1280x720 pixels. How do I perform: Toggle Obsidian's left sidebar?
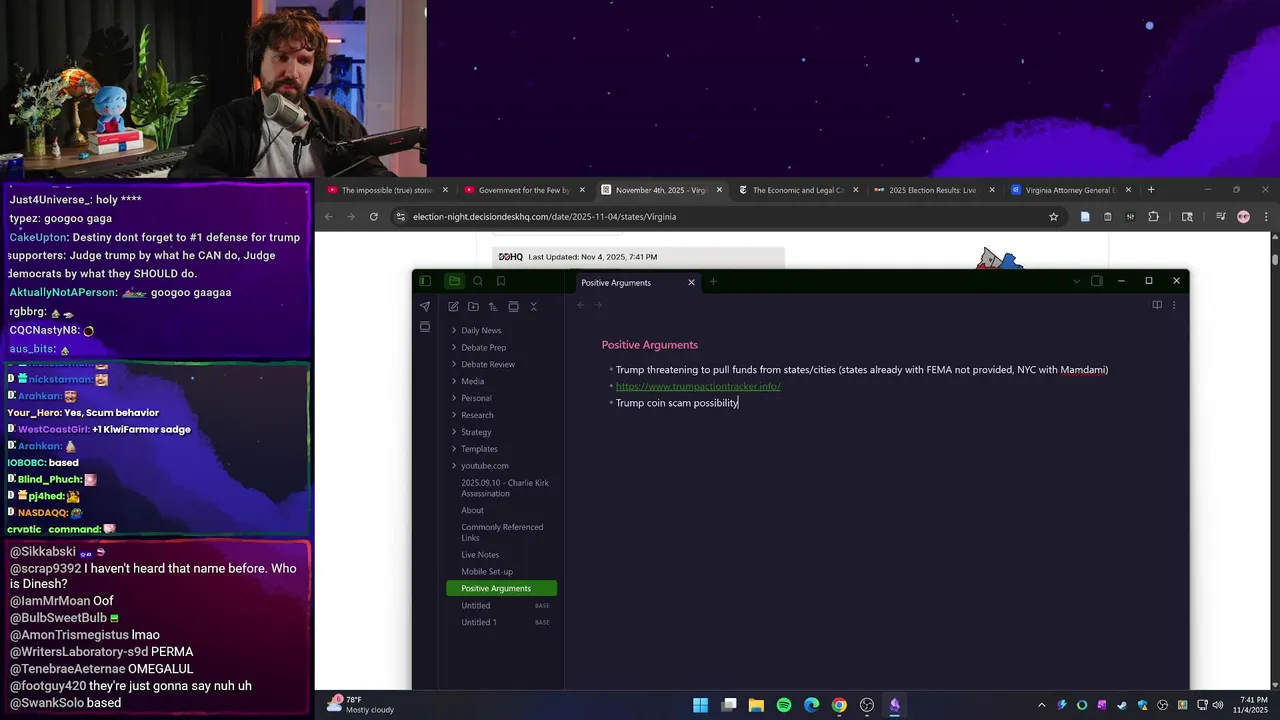[425, 282]
